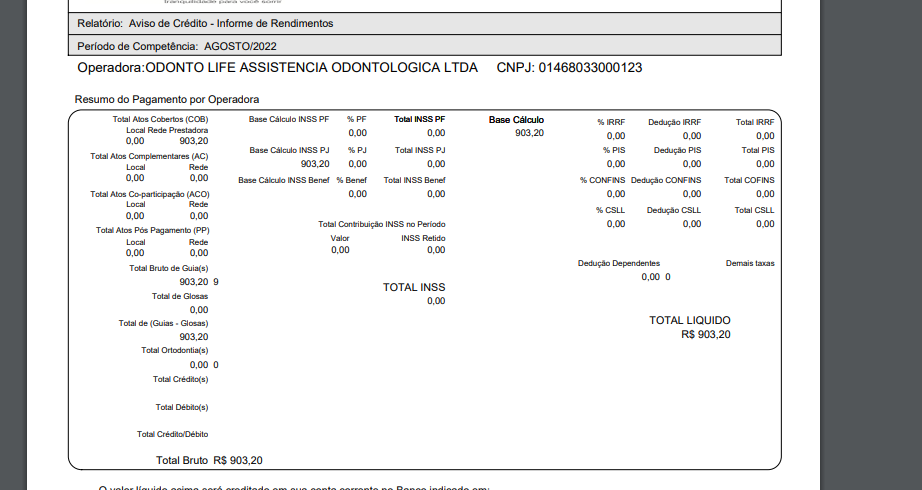Click the label 'Total Crédito(s)'
The width and height of the screenshot is (922, 490).
pyautogui.click(x=181, y=379)
